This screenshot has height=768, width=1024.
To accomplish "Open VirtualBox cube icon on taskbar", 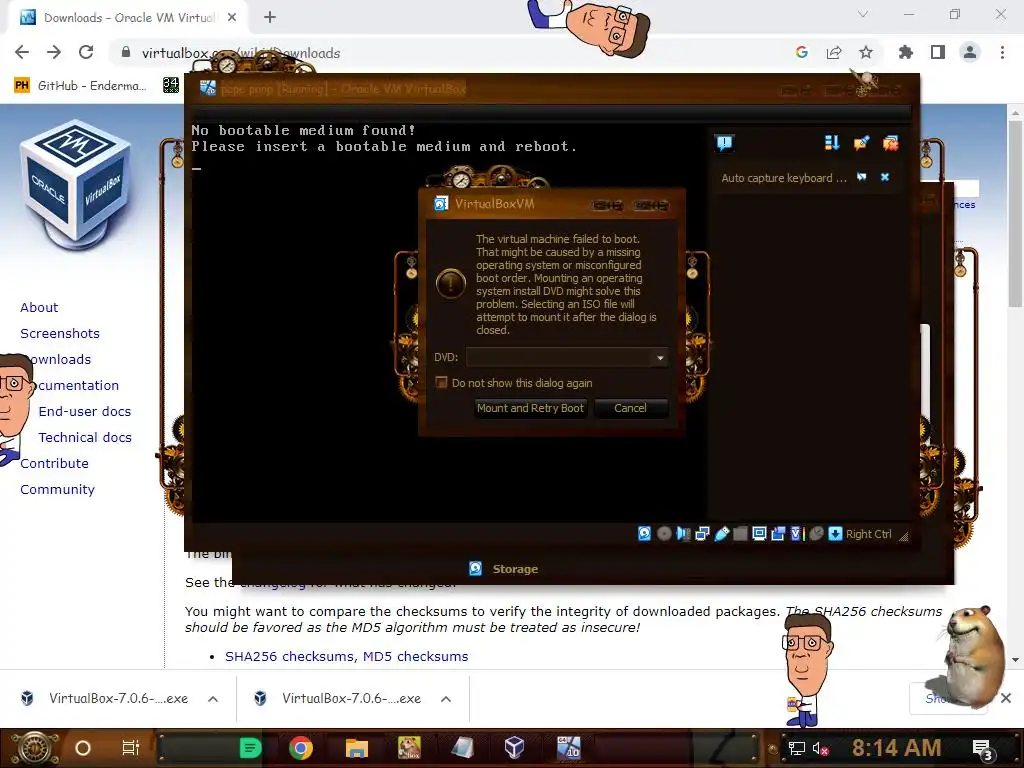I will click(x=514, y=747).
